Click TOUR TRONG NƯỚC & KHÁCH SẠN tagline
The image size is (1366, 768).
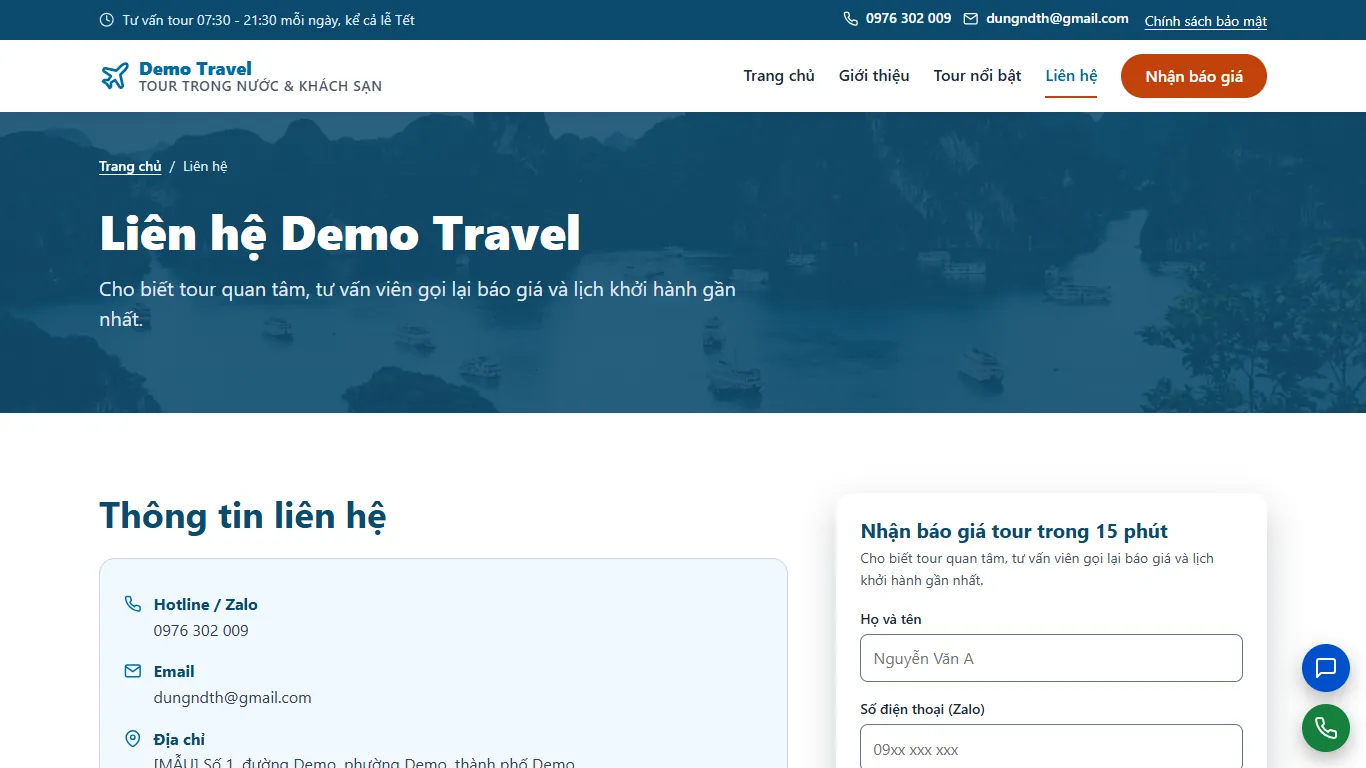click(x=260, y=87)
